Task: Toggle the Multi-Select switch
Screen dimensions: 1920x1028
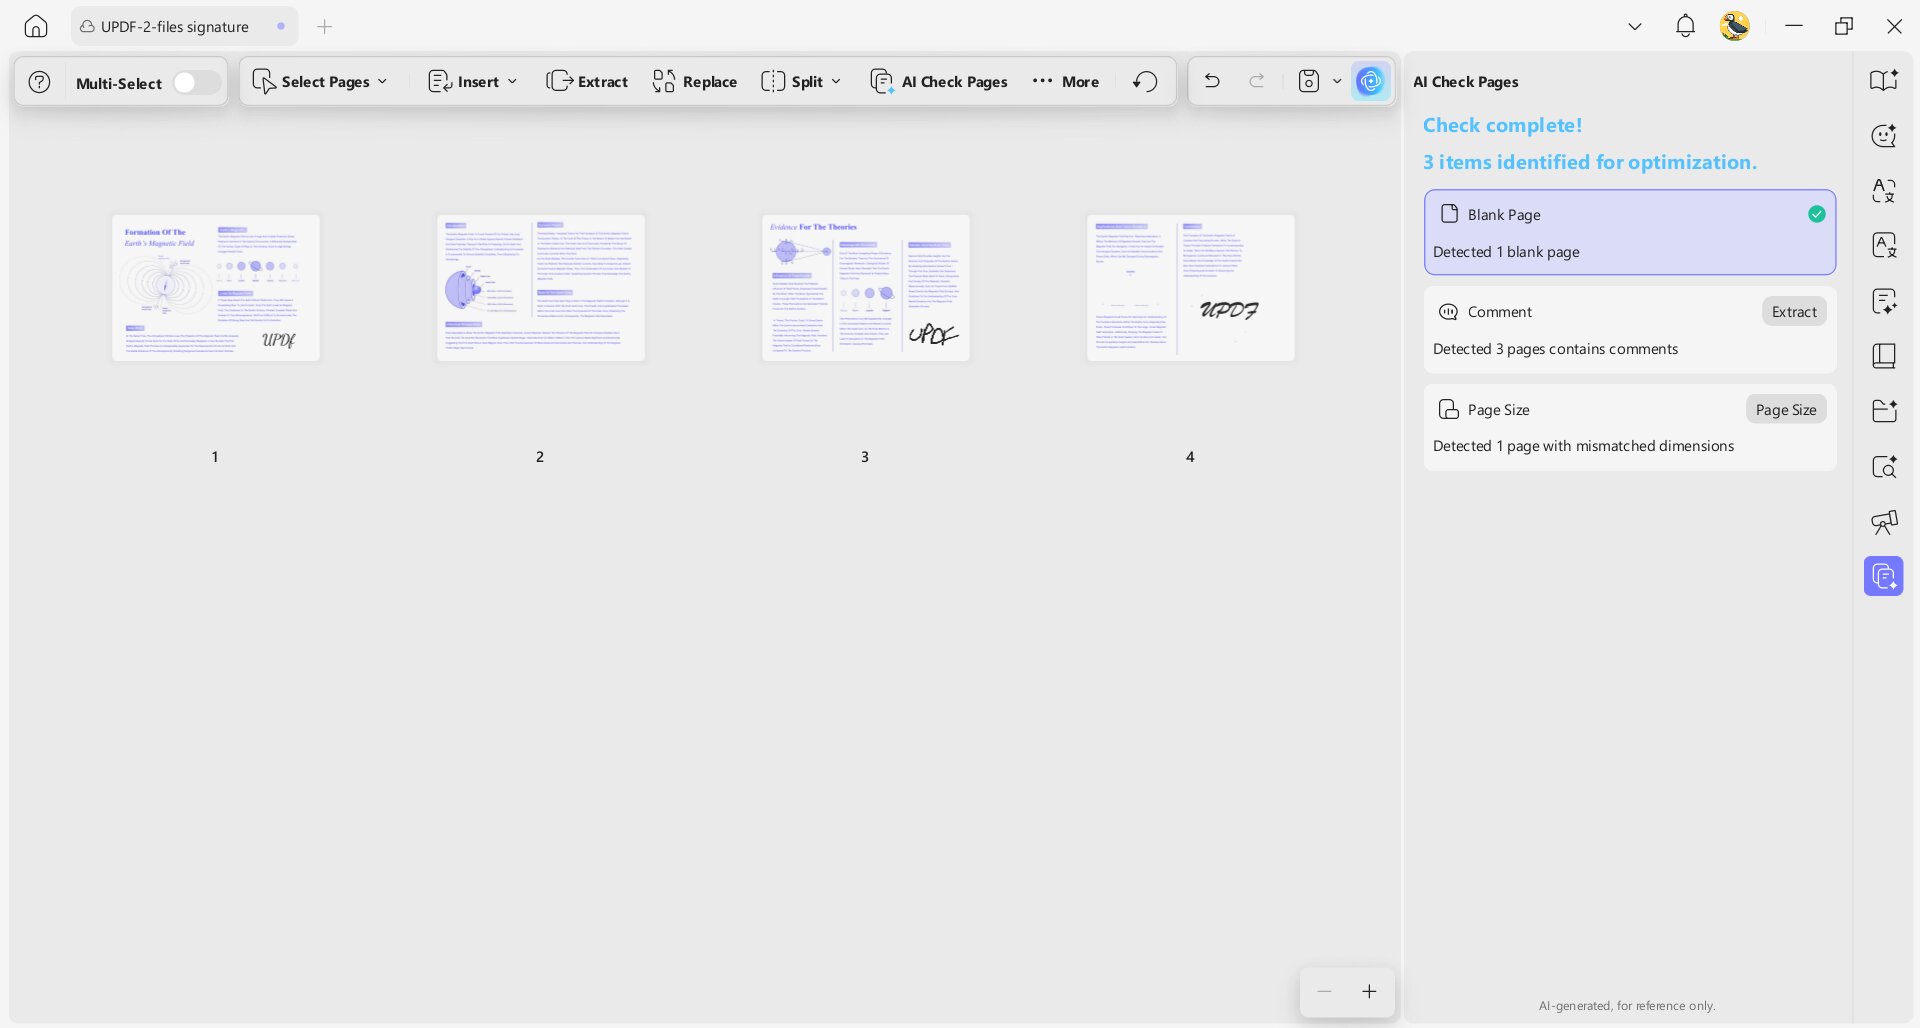Action: (196, 82)
